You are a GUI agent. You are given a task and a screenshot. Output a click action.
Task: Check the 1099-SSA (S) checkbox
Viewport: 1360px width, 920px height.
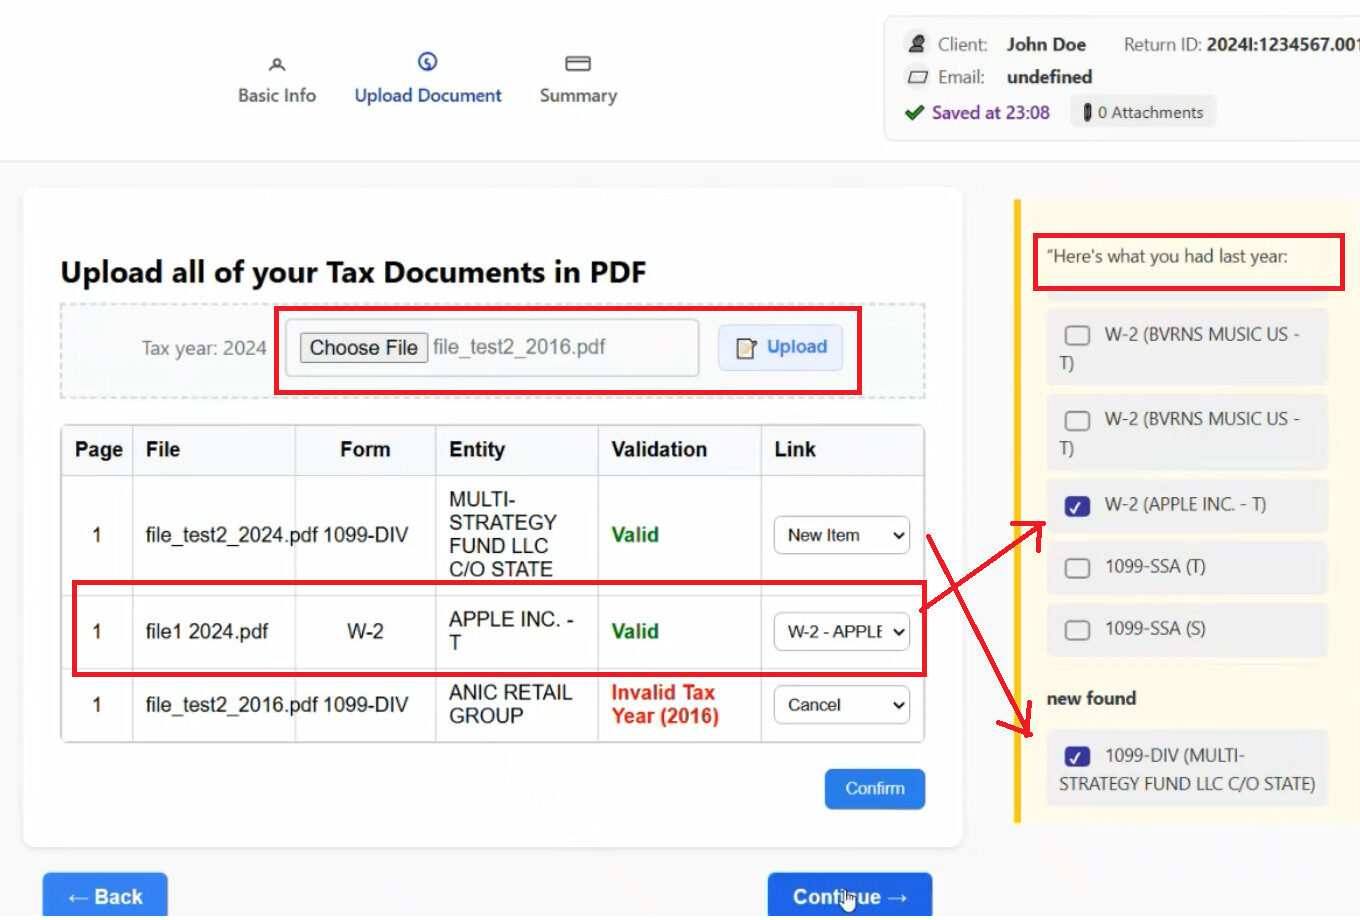tap(1077, 630)
